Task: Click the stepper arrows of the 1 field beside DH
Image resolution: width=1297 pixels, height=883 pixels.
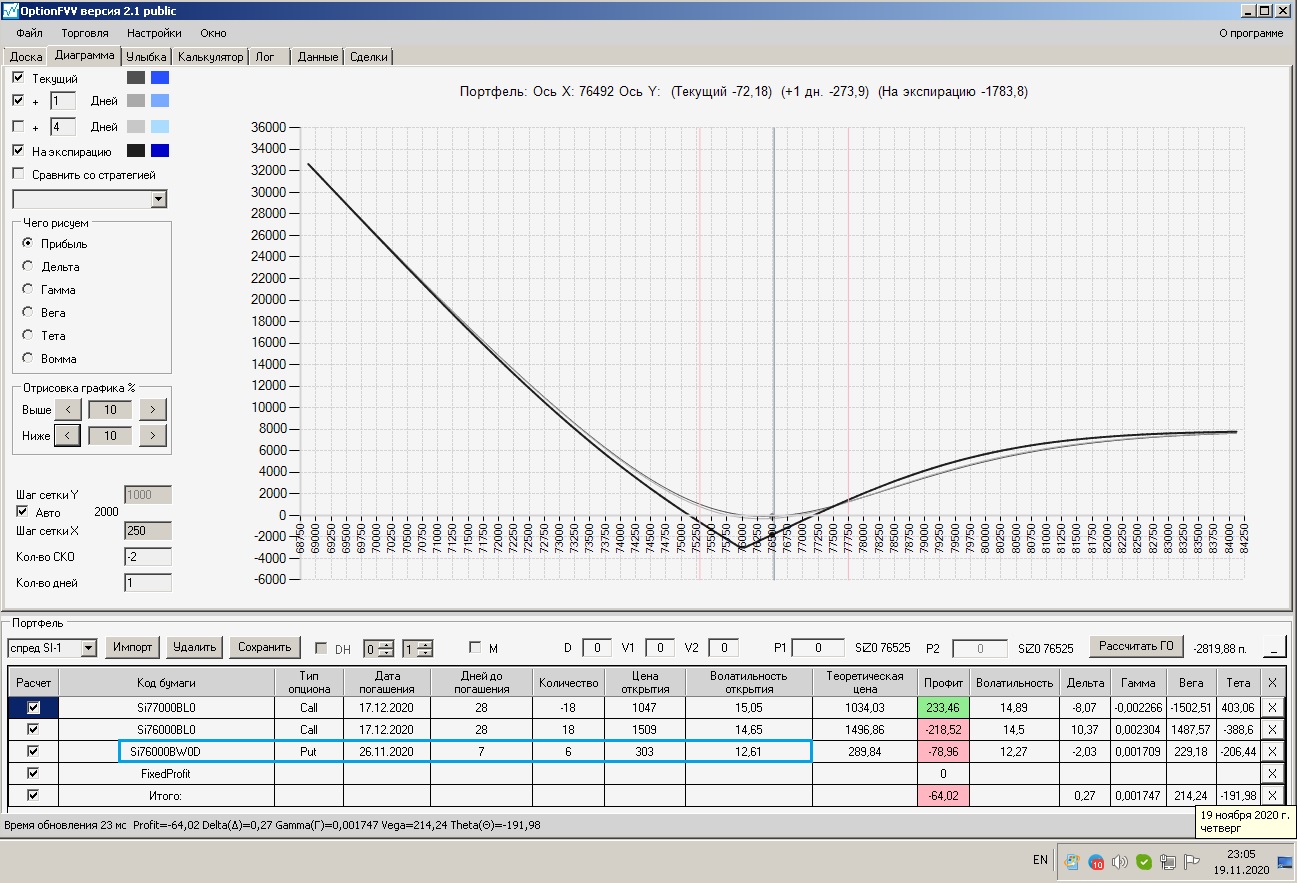Action: tap(425, 648)
